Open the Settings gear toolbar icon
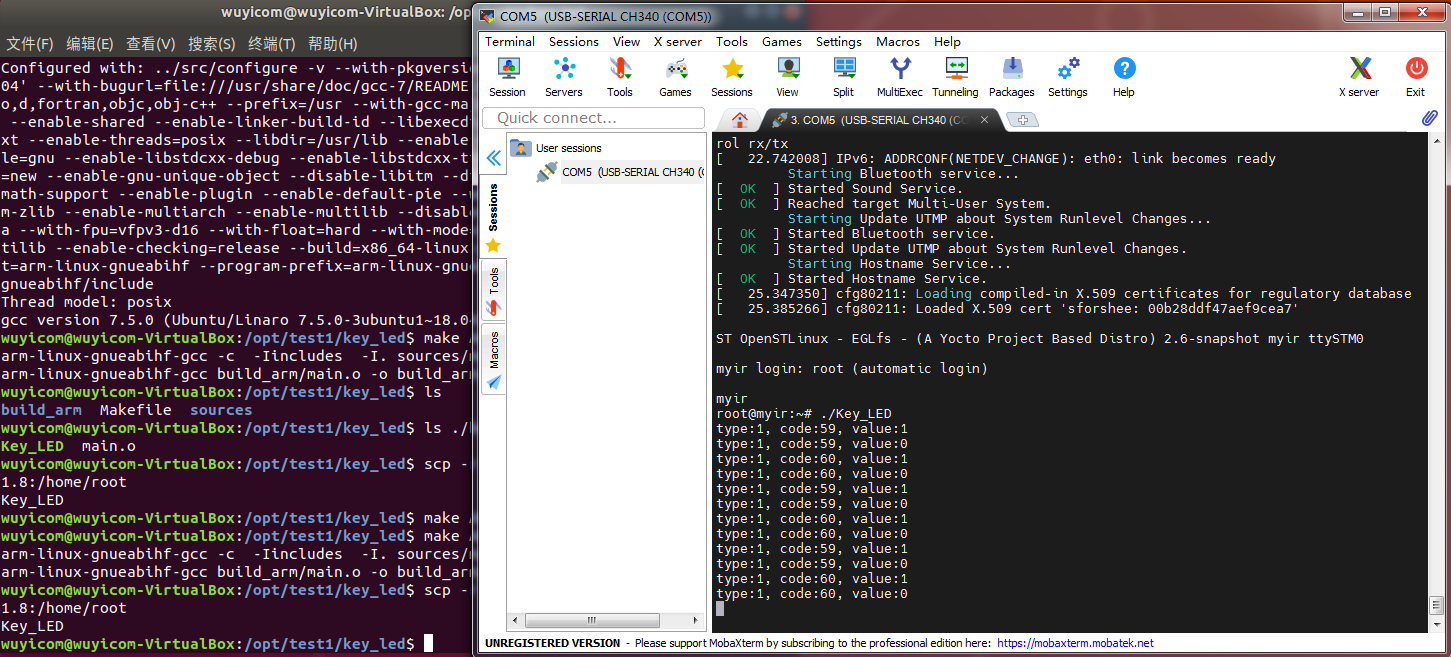Viewport: 1451px width, 657px height. click(1068, 76)
